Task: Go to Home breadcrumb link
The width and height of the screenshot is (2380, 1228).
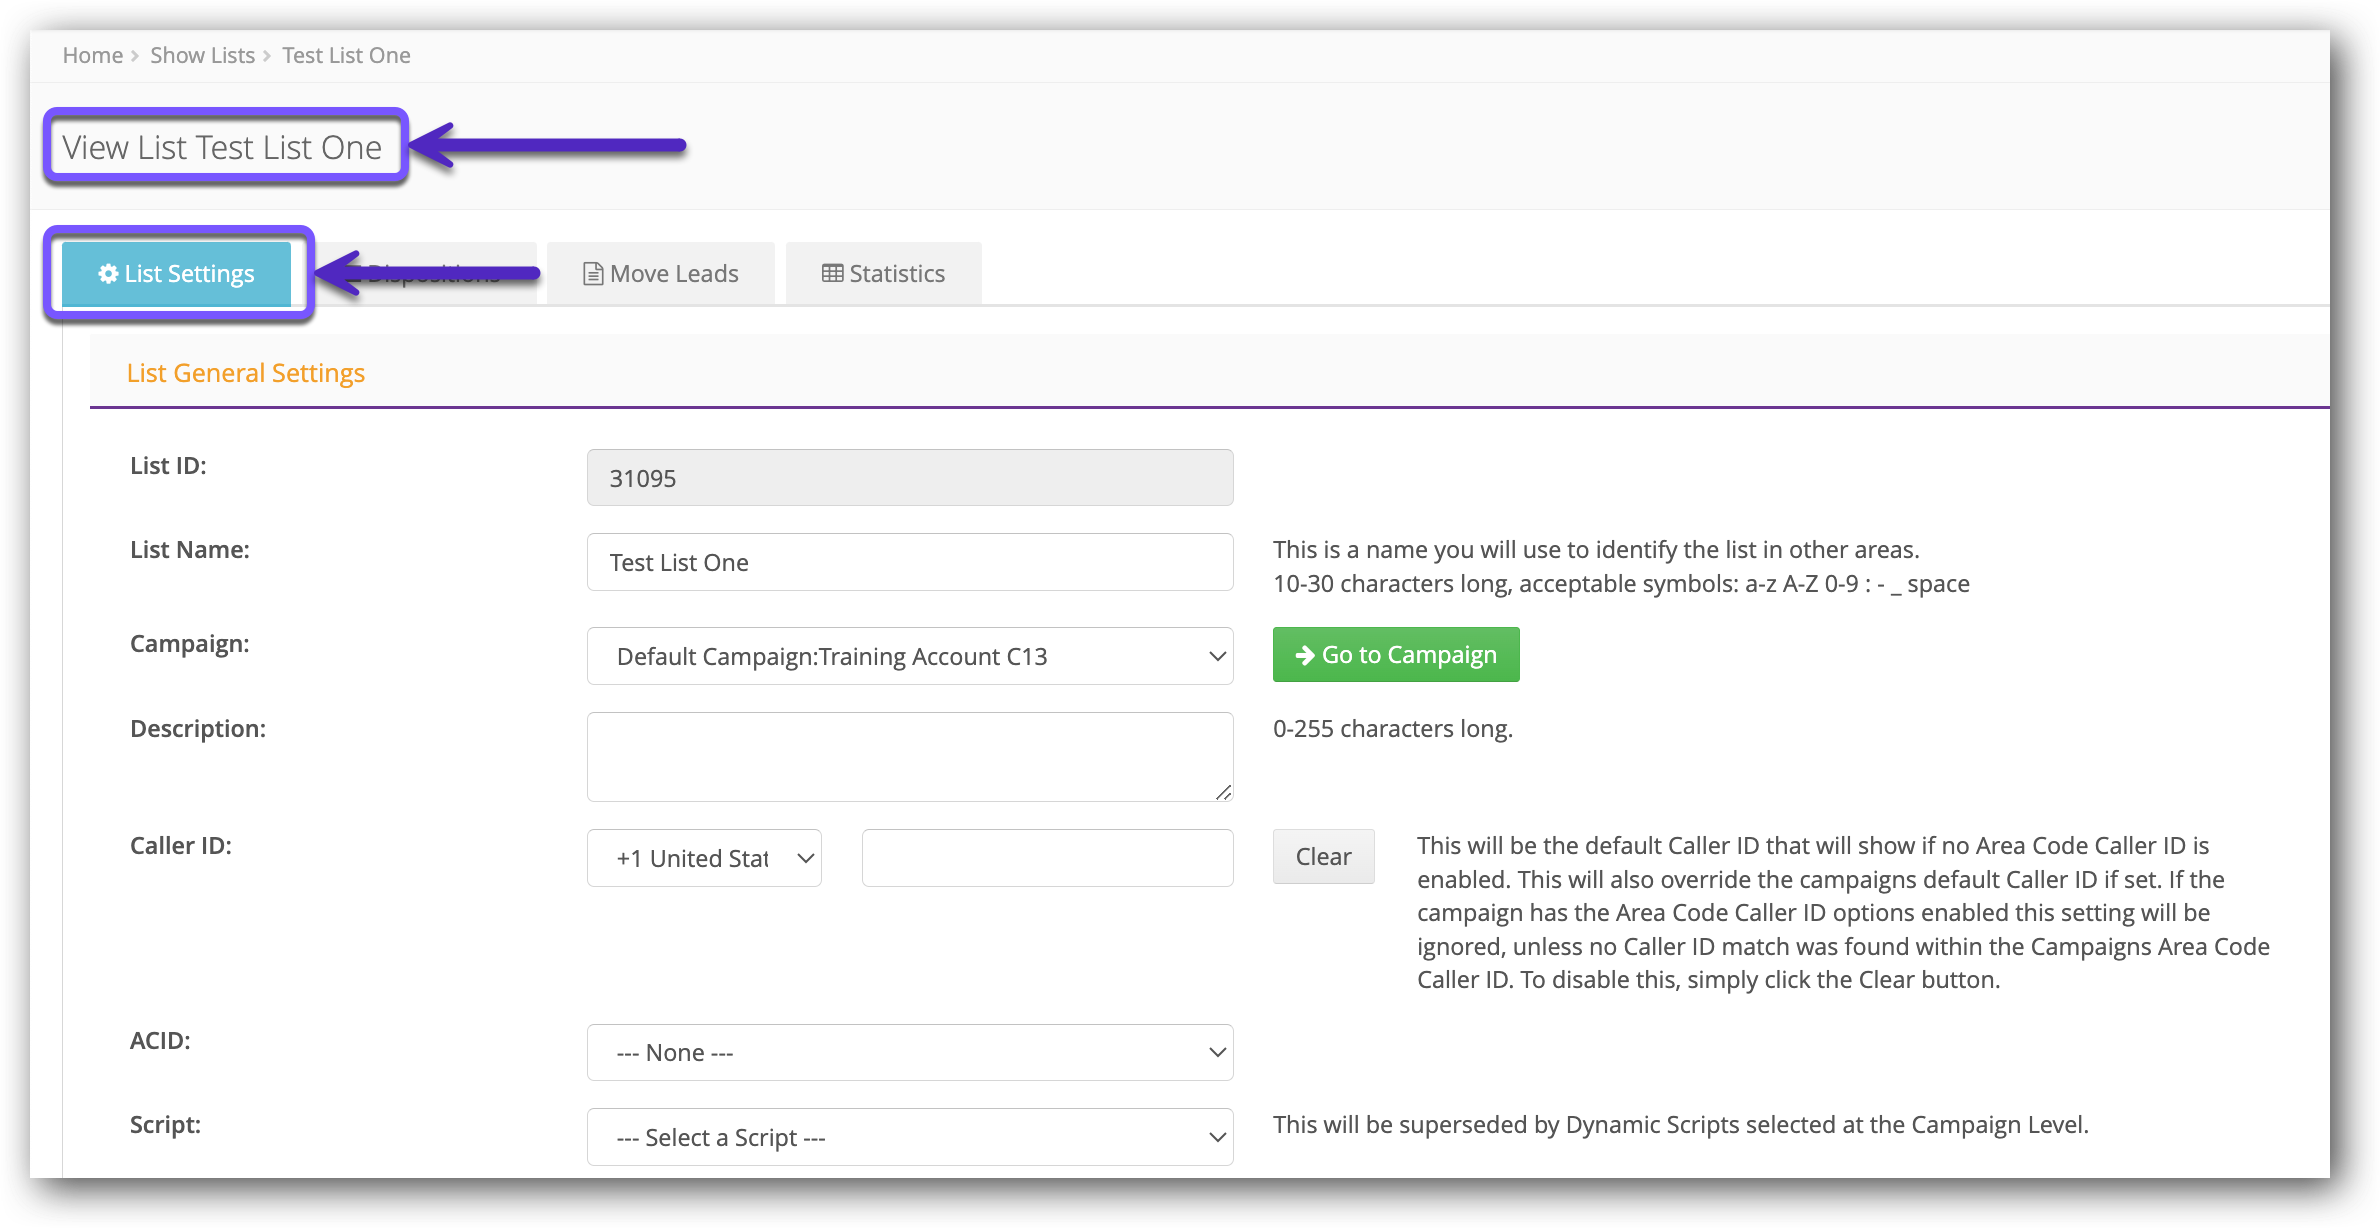Action: (92, 56)
